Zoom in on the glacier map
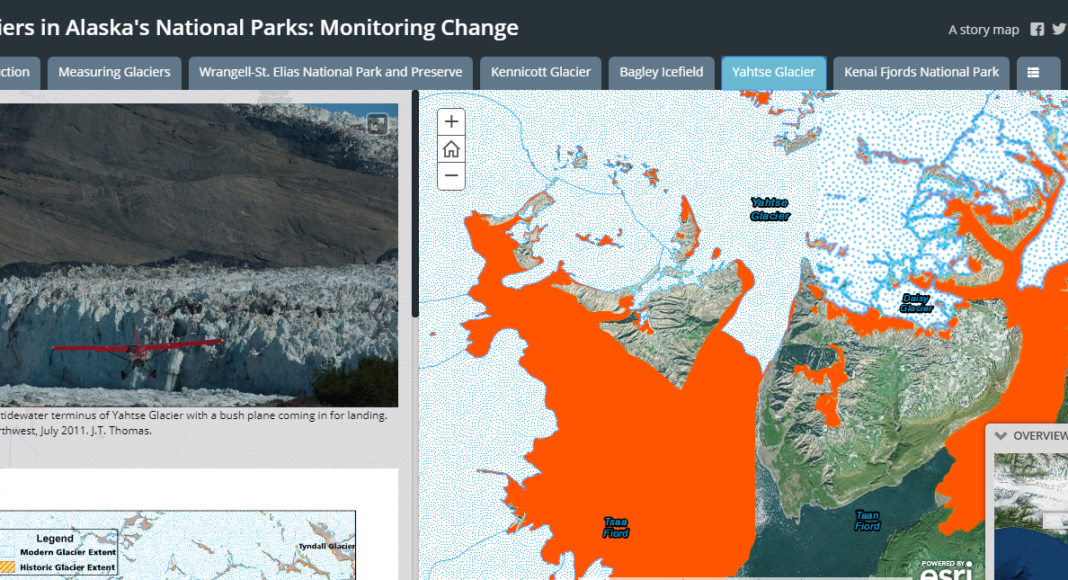Image resolution: width=1068 pixels, height=580 pixels. 452,122
